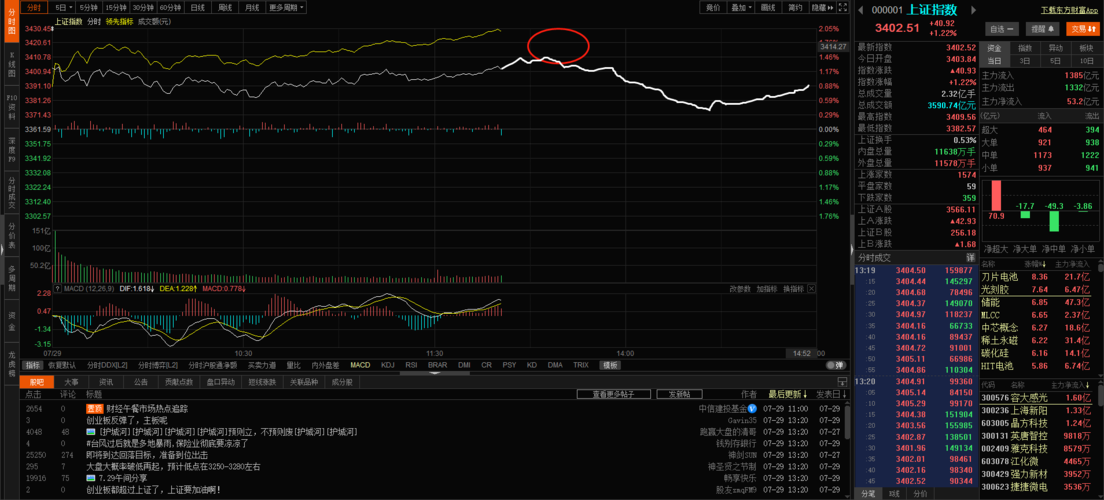Click 竞价 auction button

coord(713,7)
